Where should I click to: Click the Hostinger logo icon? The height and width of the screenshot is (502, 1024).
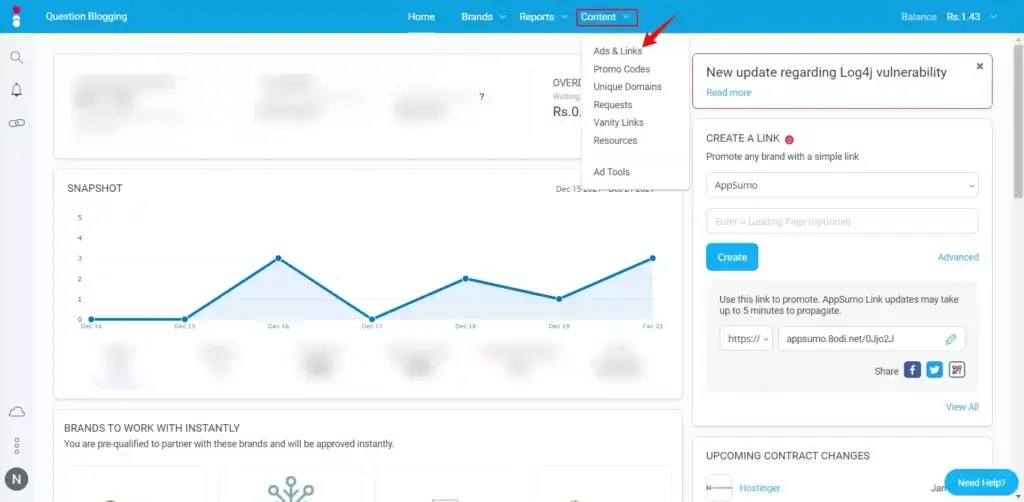coord(719,488)
